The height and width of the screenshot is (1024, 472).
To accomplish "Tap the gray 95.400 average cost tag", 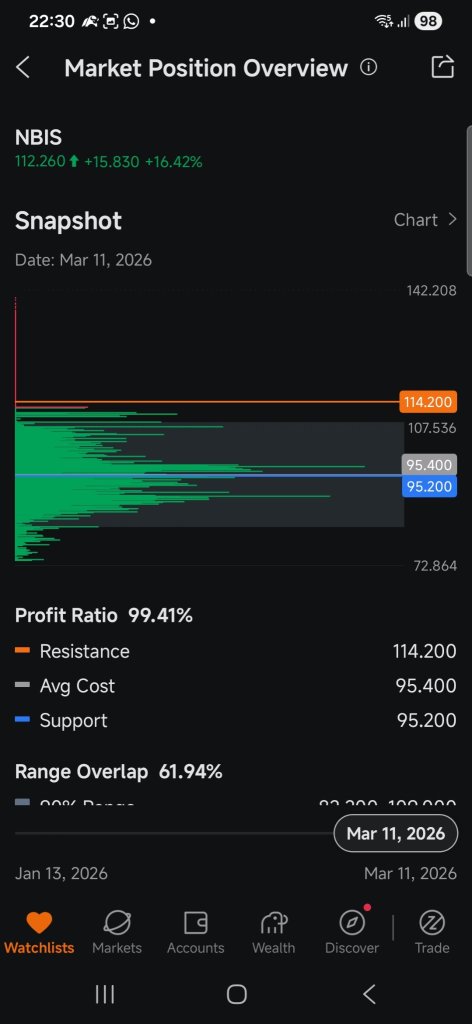I will (429, 465).
